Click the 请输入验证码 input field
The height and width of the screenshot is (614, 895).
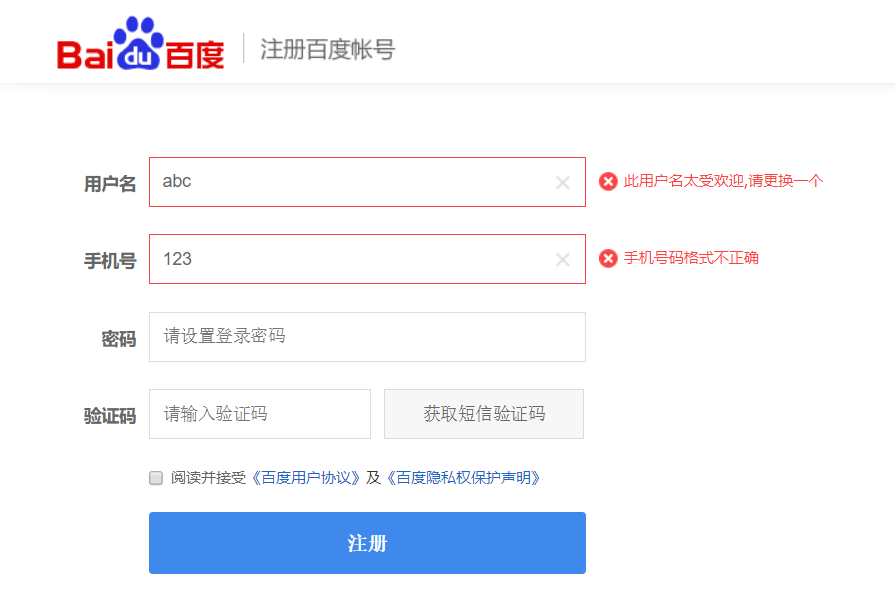tap(259, 414)
